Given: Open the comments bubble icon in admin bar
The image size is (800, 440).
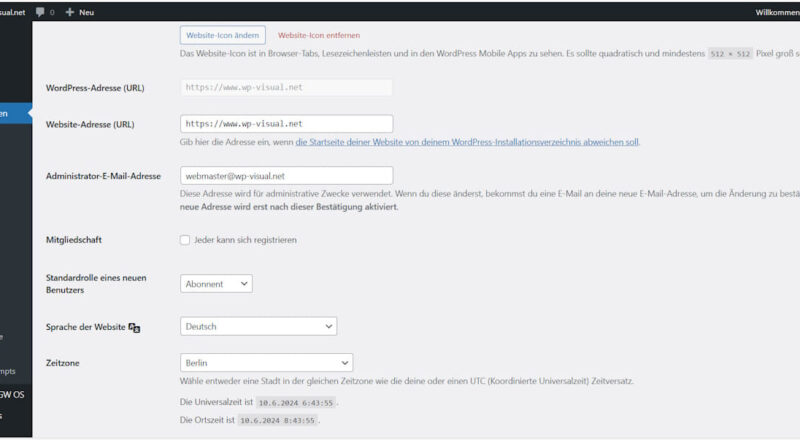Looking at the screenshot, I should click(x=40, y=12).
